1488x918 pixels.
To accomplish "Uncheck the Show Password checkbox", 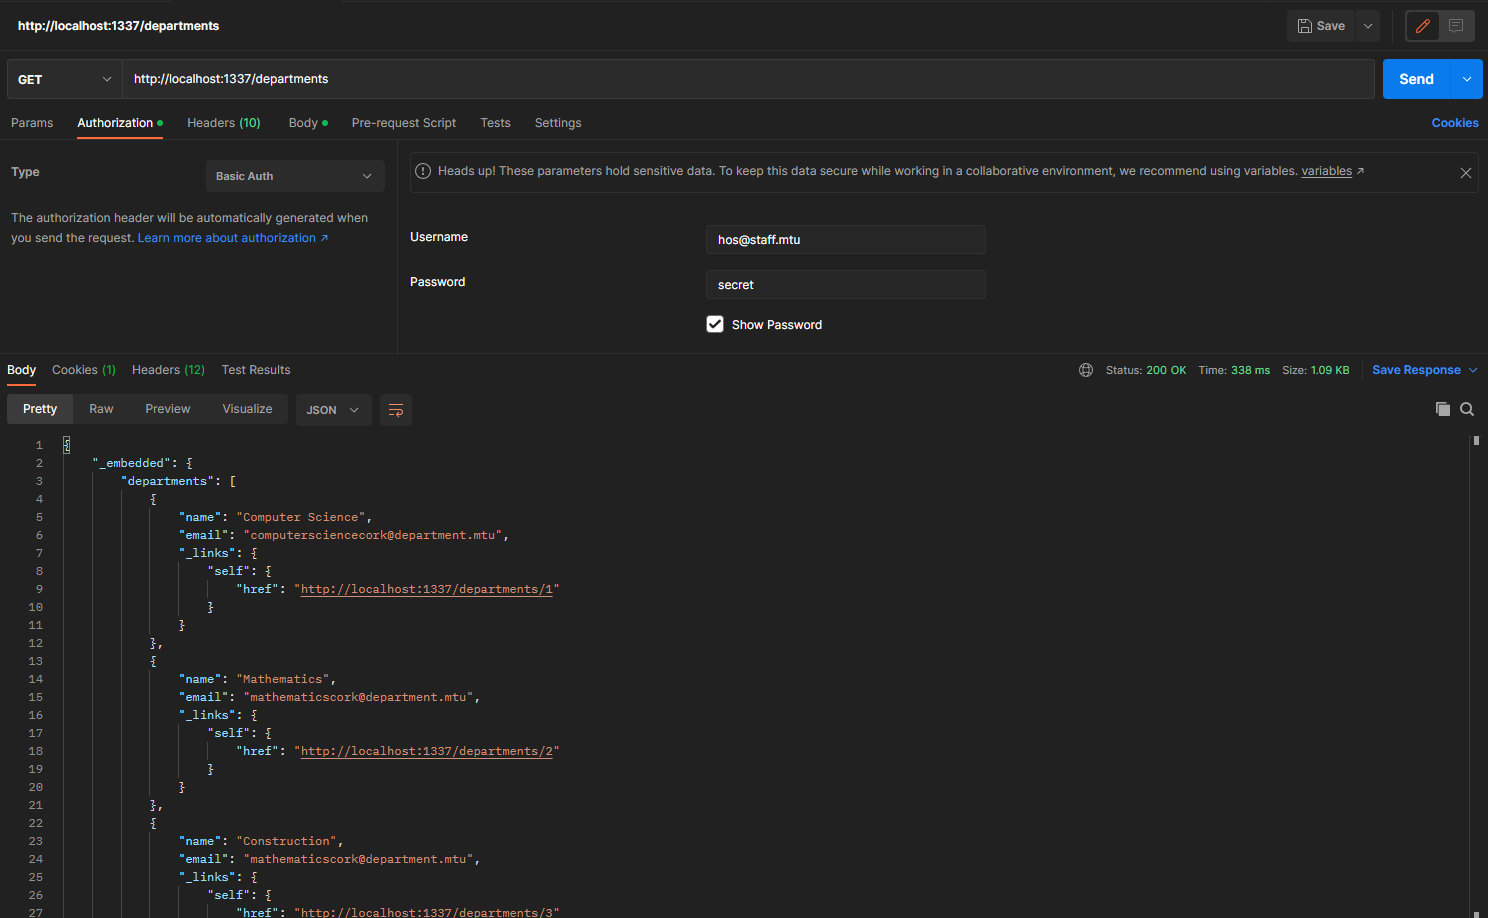I will point(715,324).
